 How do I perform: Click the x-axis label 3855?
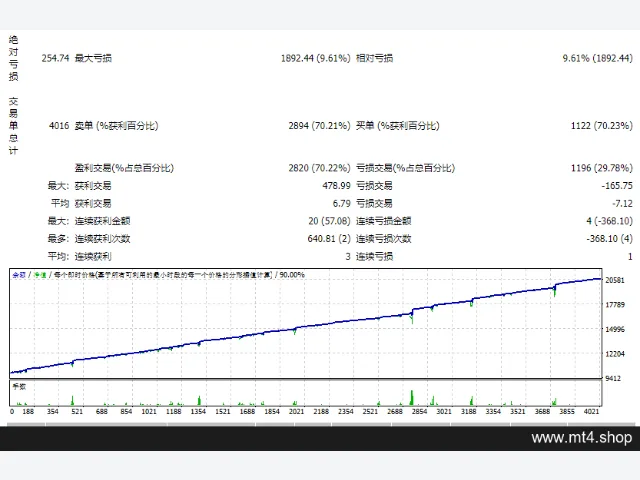[567, 411]
